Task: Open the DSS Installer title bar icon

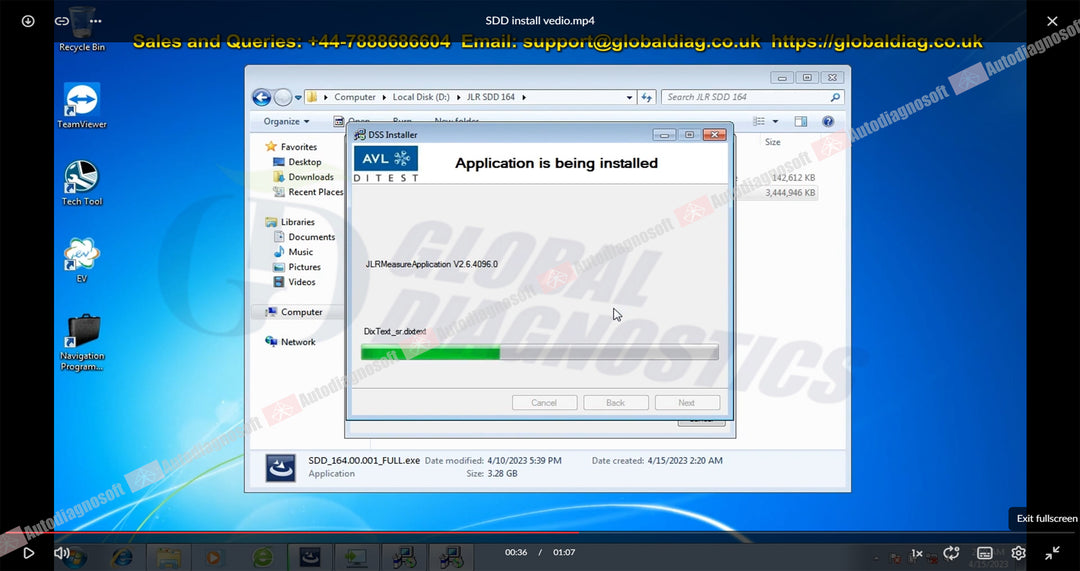Action: tap(360, 135)
